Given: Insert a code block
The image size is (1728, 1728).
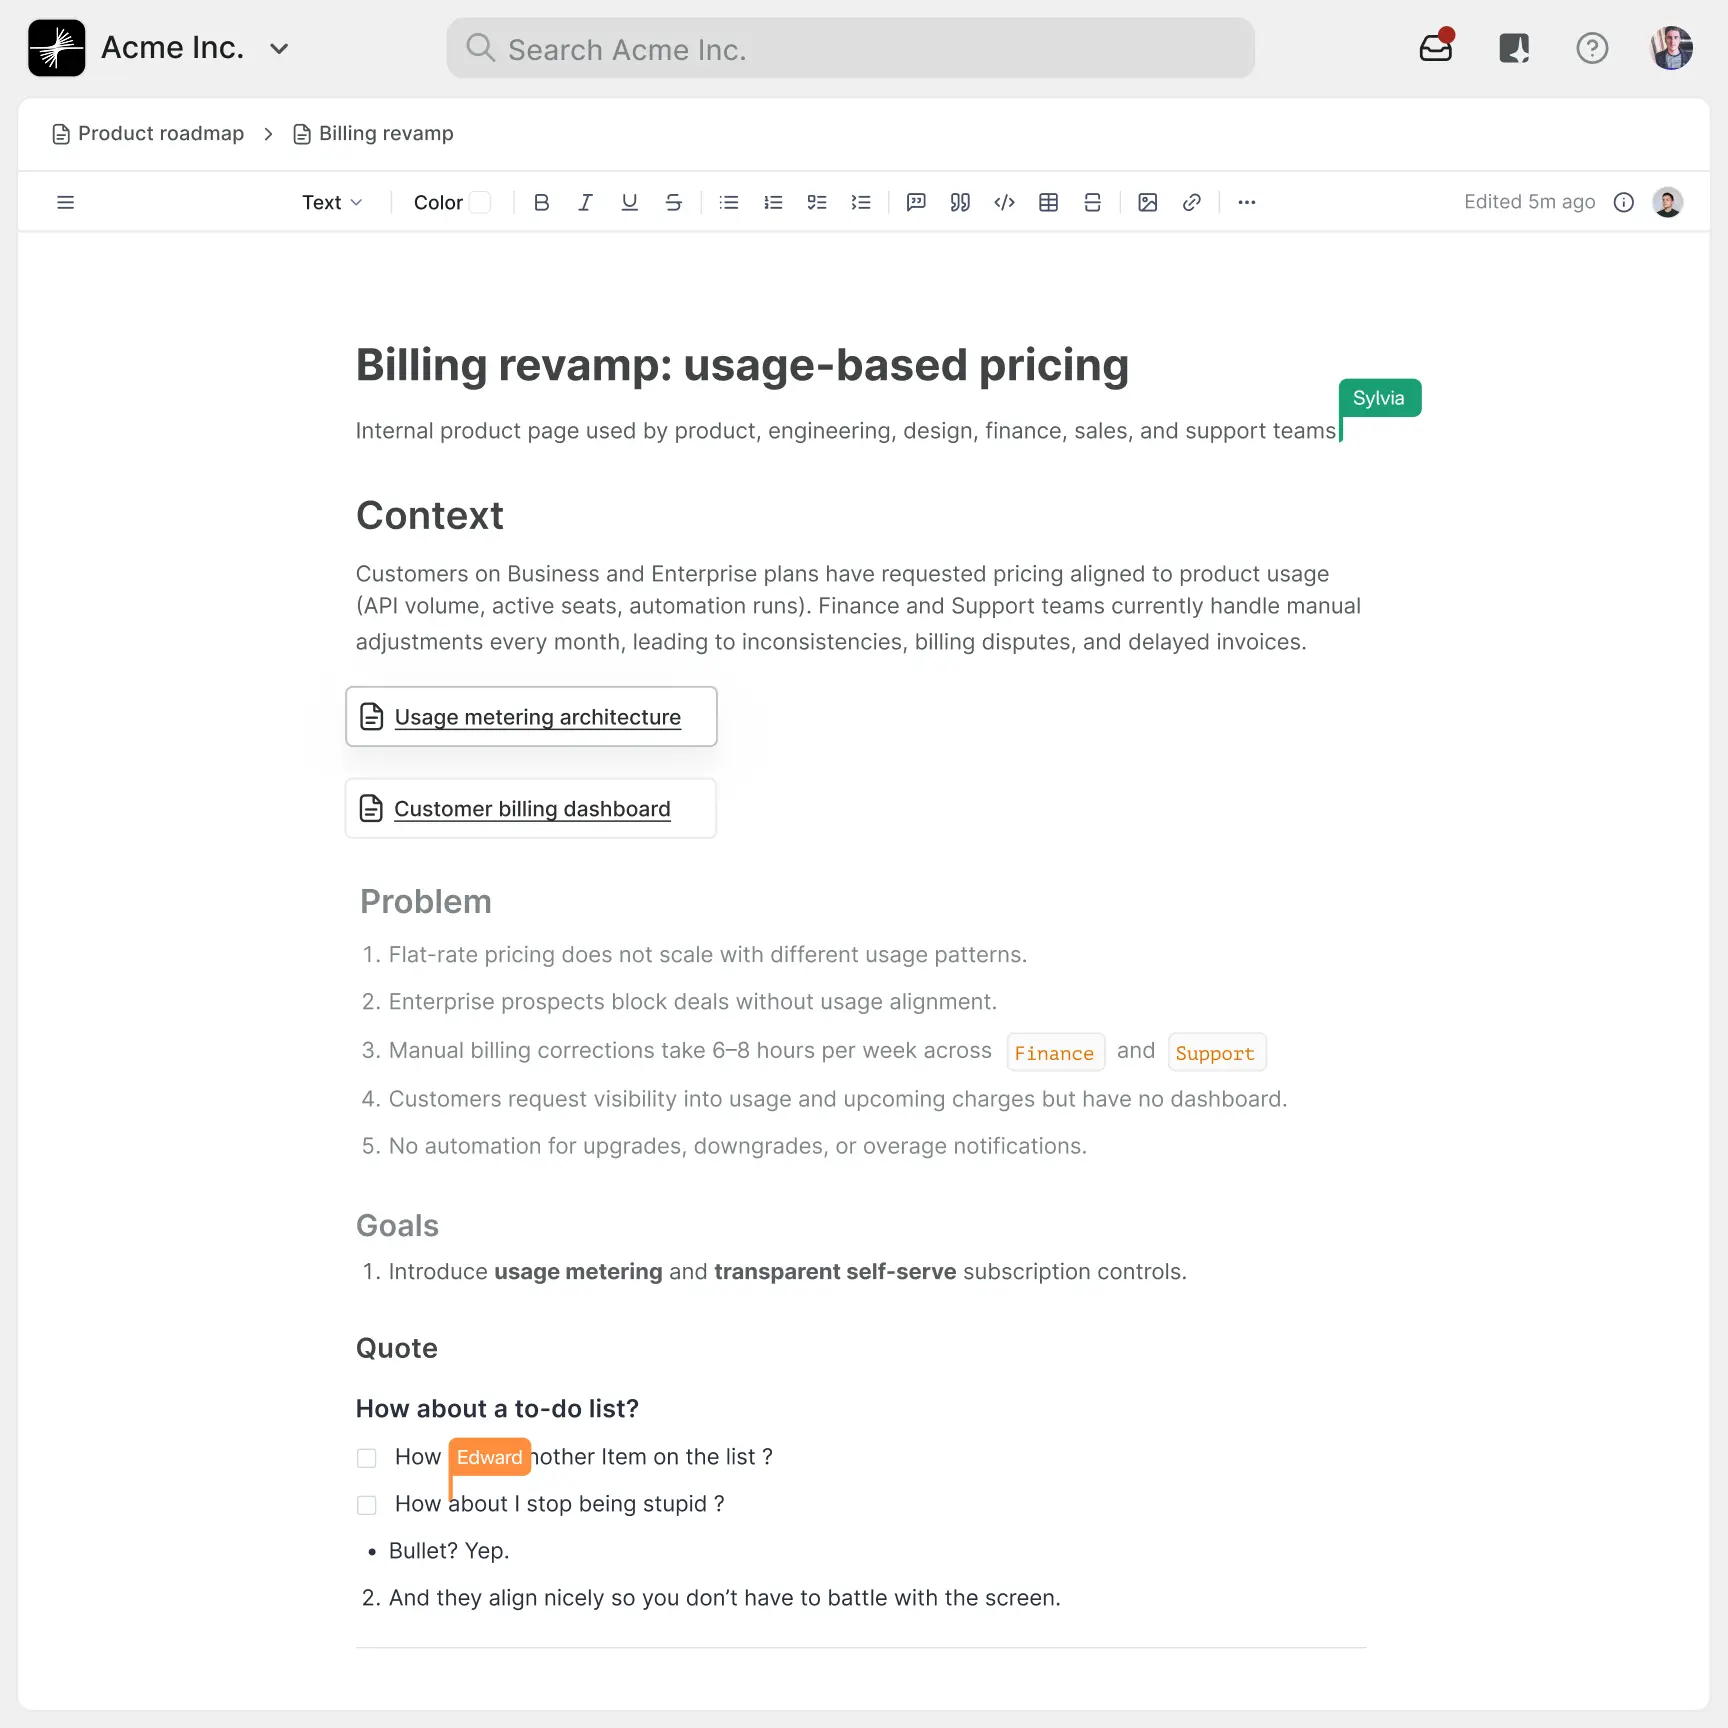Looking at the screenshot, I should pos(1004,202).
